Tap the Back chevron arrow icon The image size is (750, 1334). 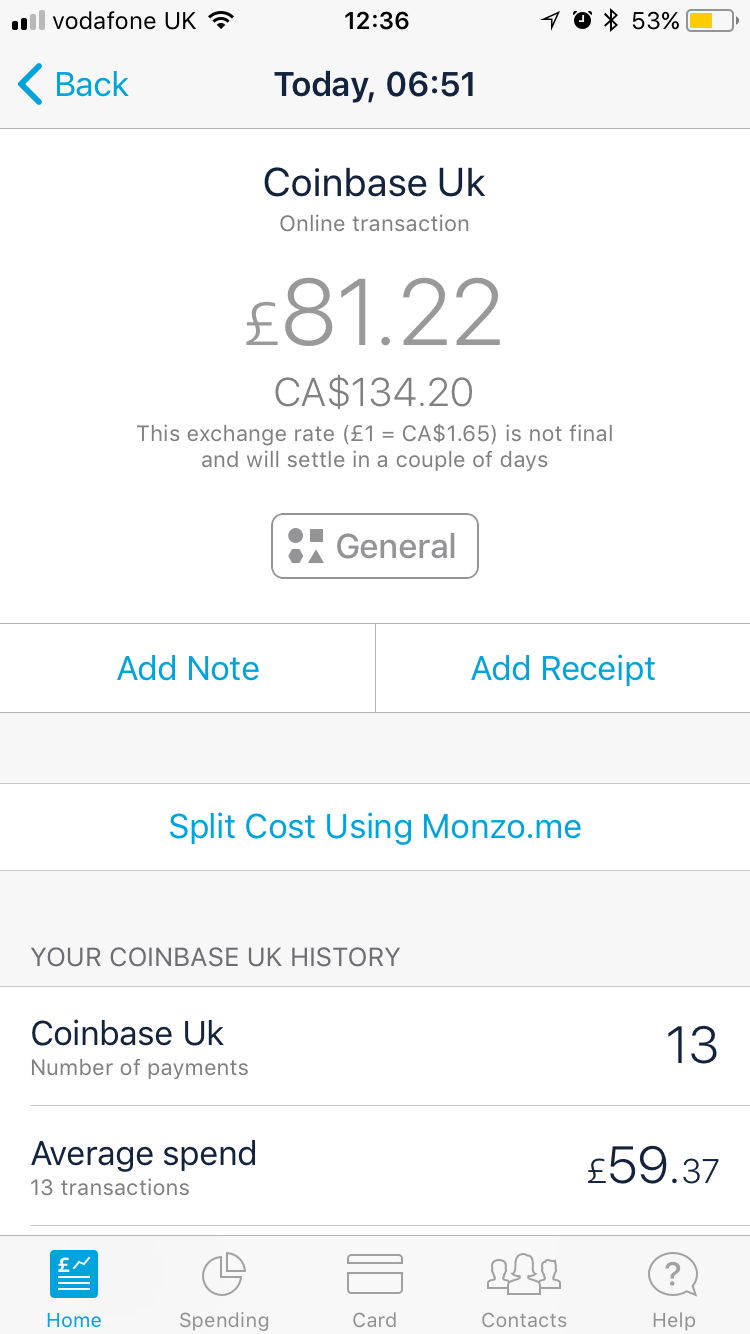[30, 85]
